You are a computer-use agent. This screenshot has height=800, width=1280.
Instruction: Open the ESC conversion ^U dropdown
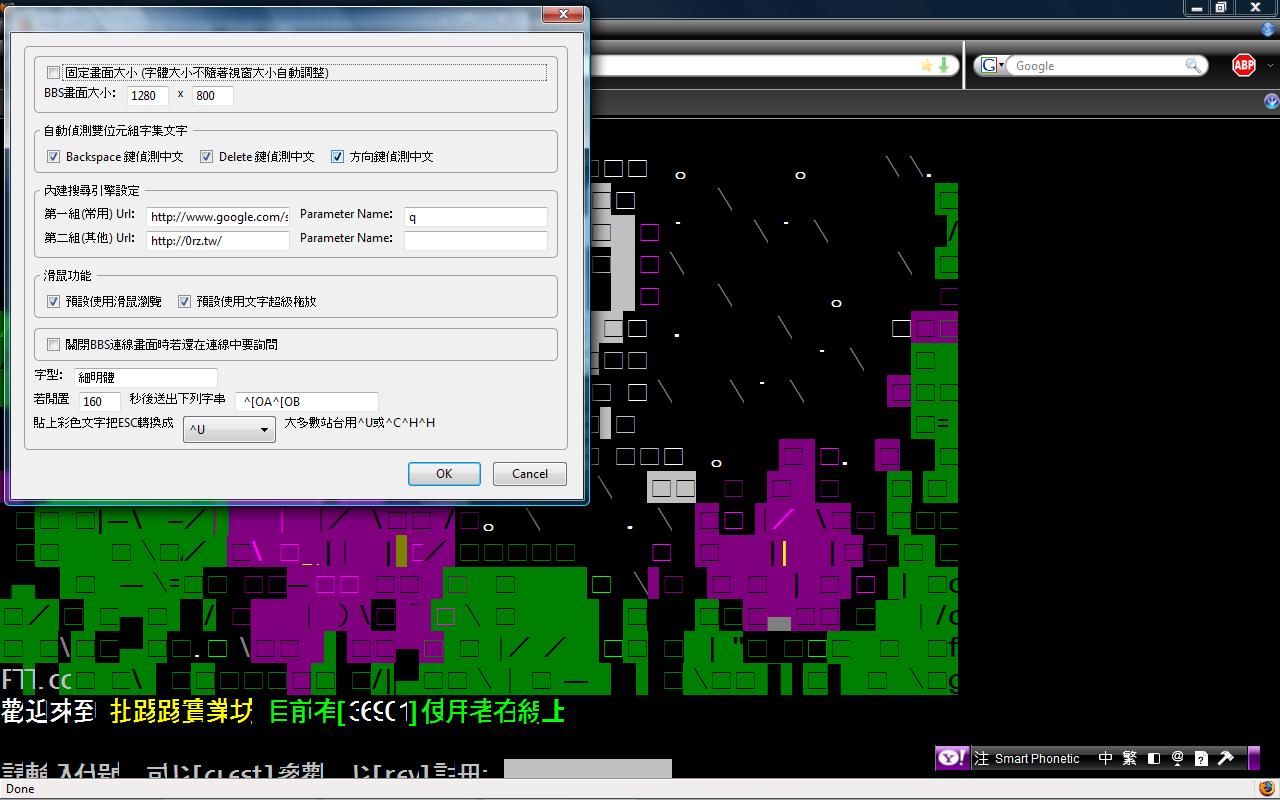(229, 429)
